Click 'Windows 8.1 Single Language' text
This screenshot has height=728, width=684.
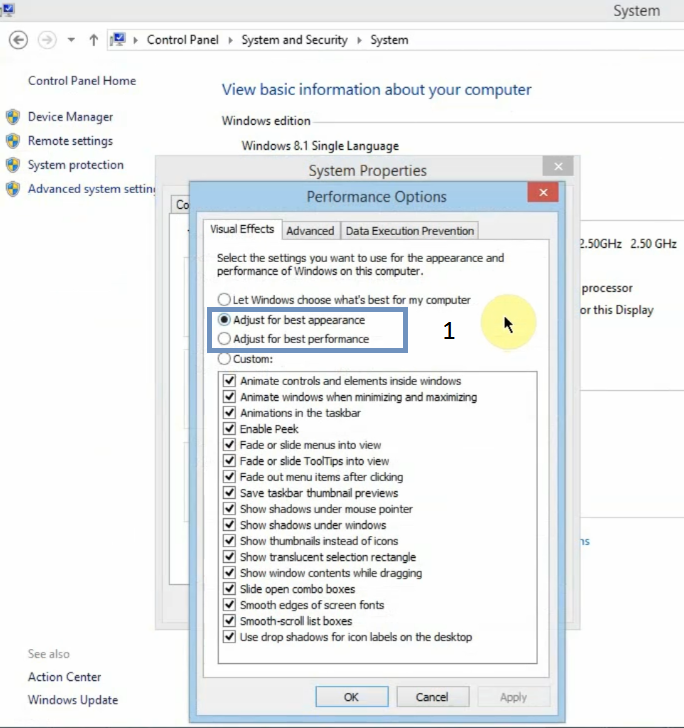point(320,146)
